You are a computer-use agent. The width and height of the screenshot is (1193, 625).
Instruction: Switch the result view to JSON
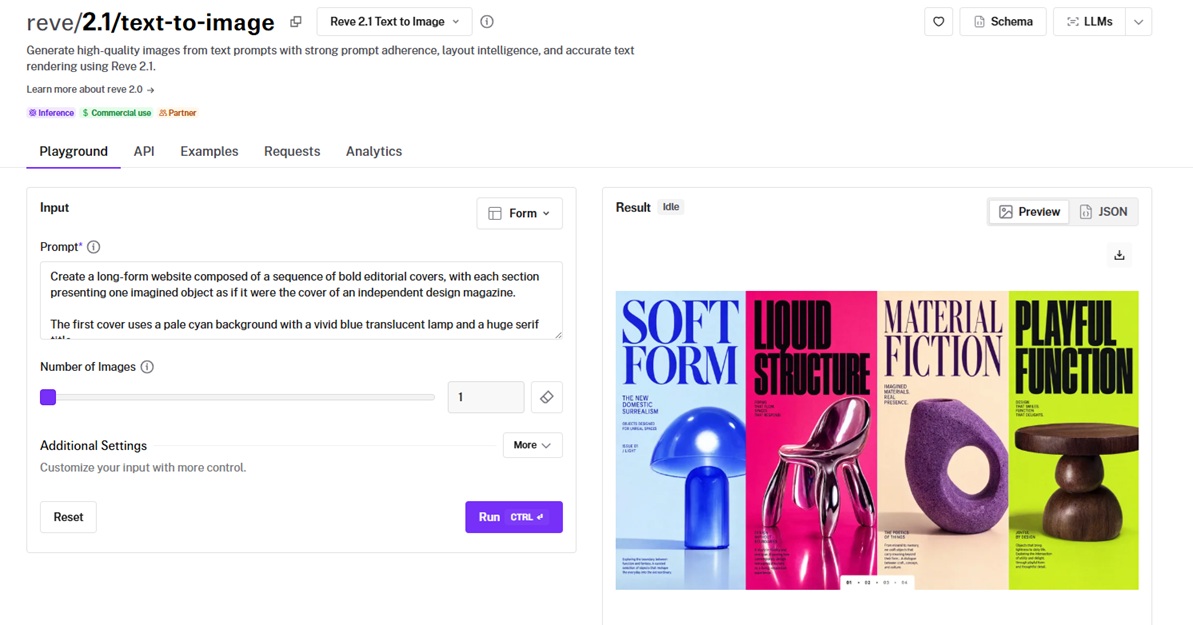coord(1103,212)
